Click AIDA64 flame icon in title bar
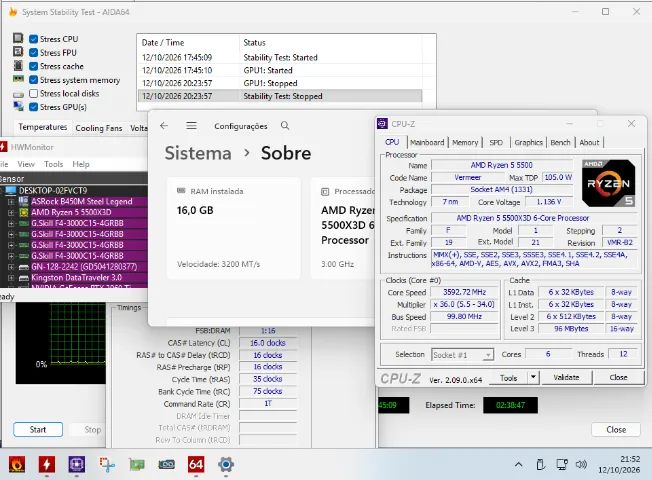The width and height of the screenshot is (652, 480). point(13,12)
